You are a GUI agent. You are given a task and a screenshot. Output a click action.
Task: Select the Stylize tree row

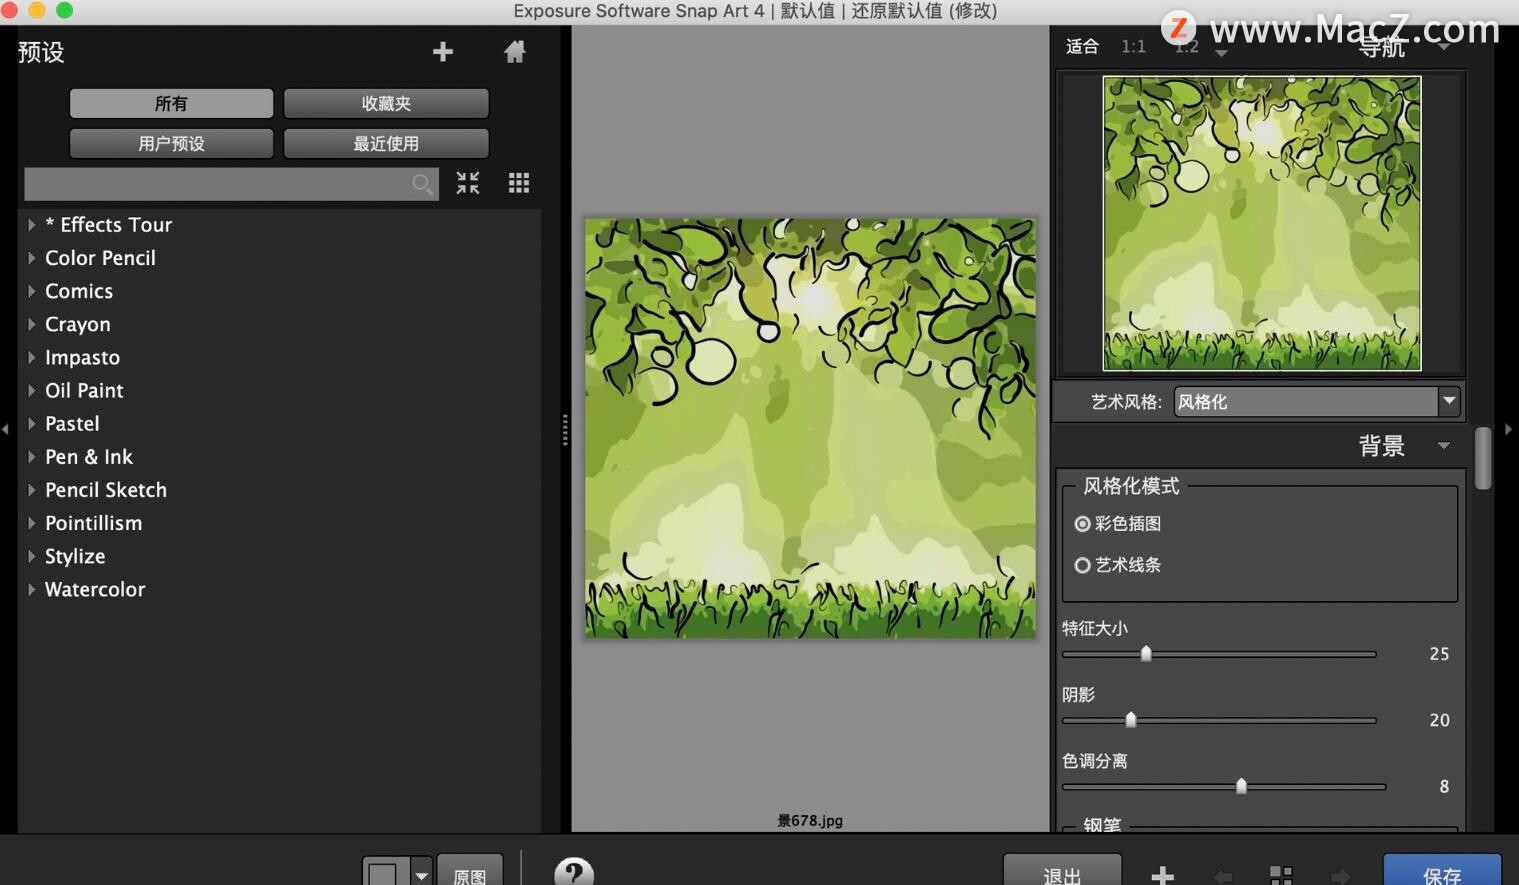280,556
